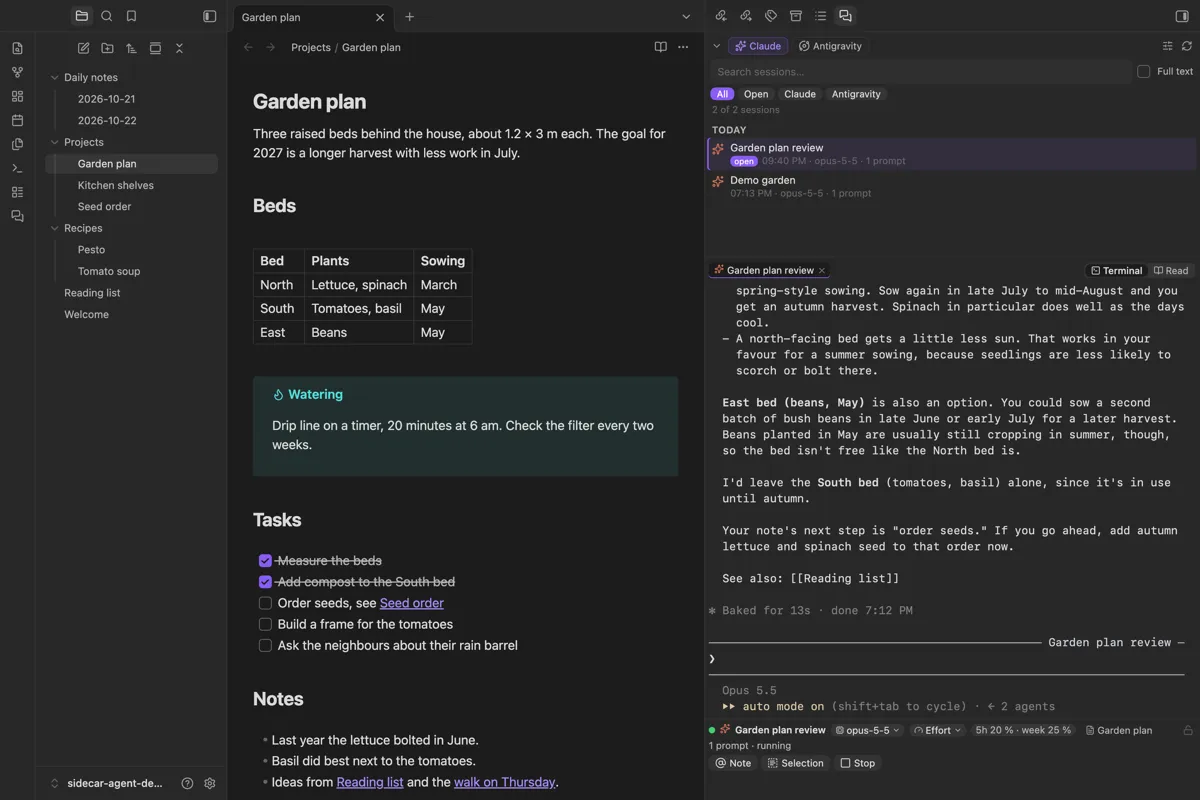This screenshot has width=1200, height=800.
Task: Switch session view to Terminal mode
Action: (x=1116, y=270)
